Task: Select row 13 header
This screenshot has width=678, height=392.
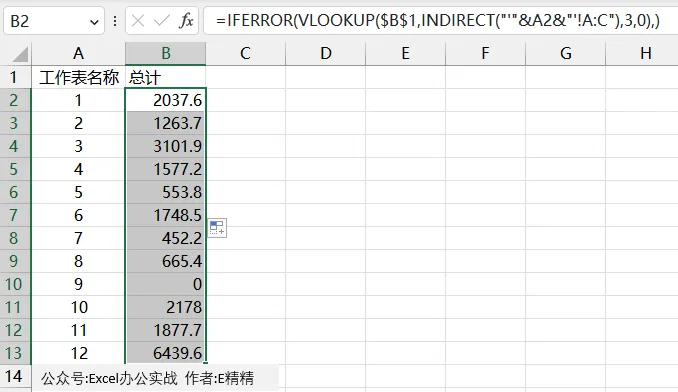Action: (x=15, y=353)
